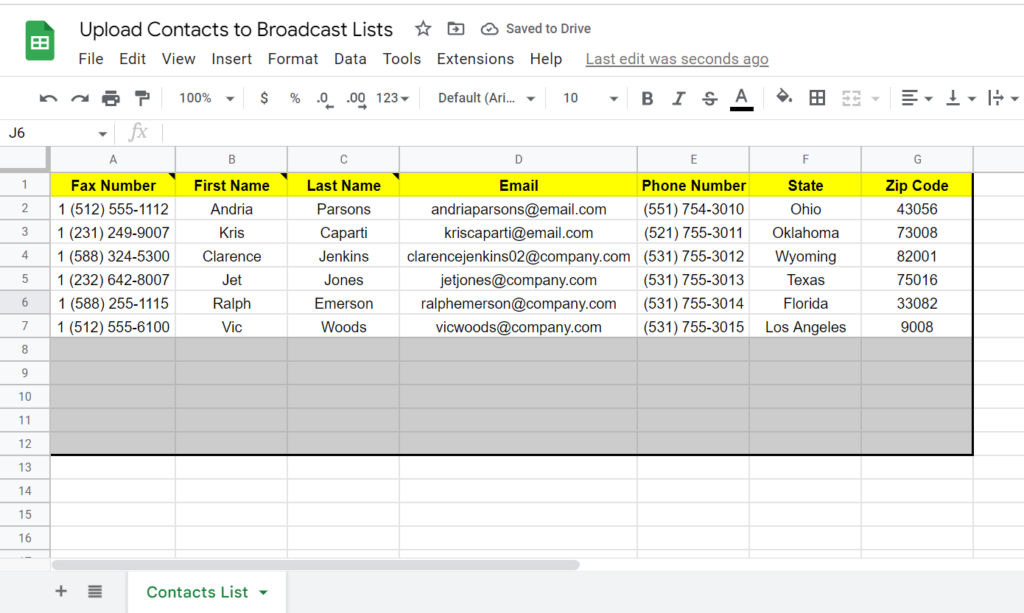Click the Move to folder icon
The width and height of the screenshot is (1024, 613).
455,29
